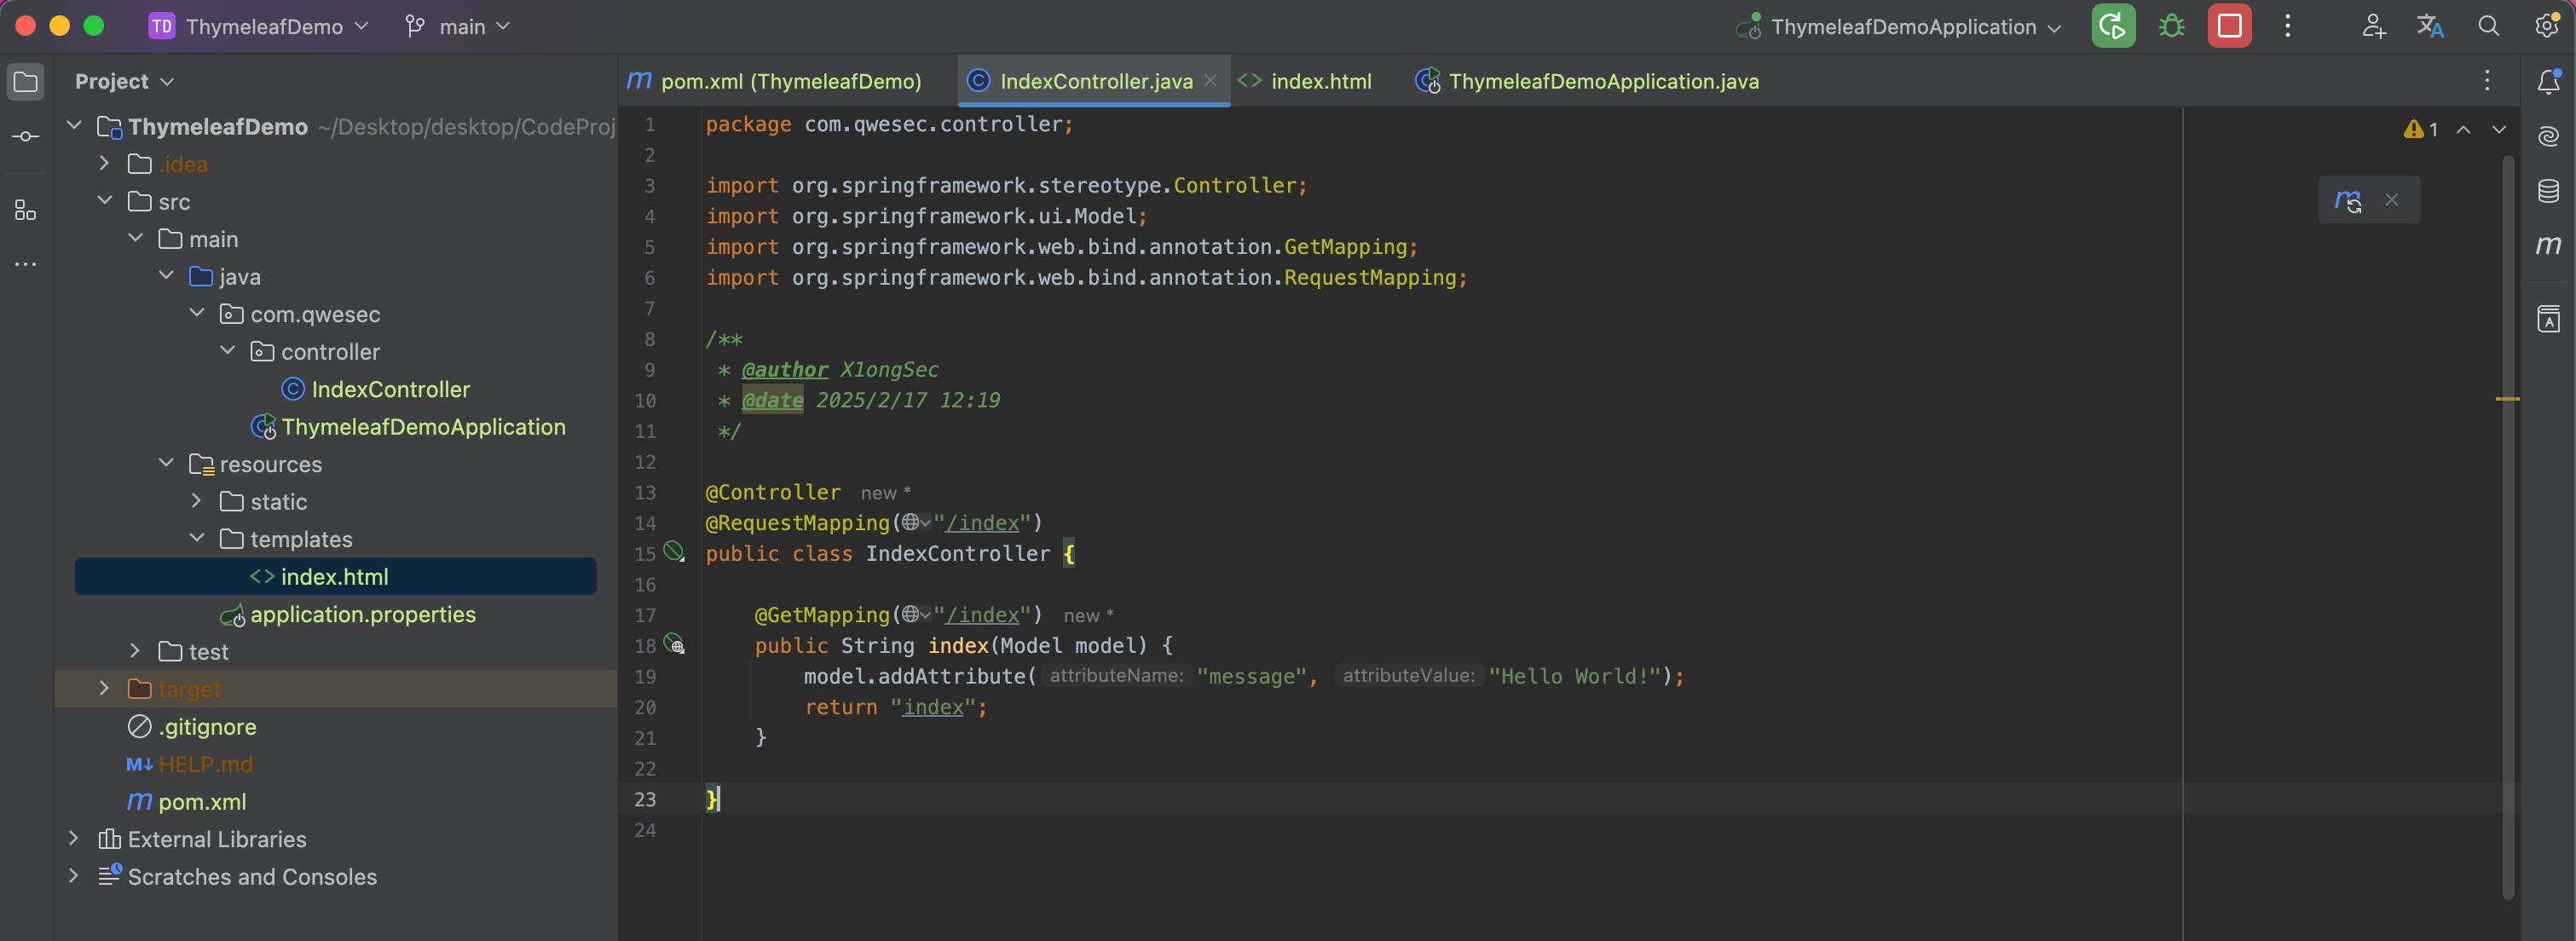
Task: Go to next highlighted problem arrow
Action: (2499, 130)
